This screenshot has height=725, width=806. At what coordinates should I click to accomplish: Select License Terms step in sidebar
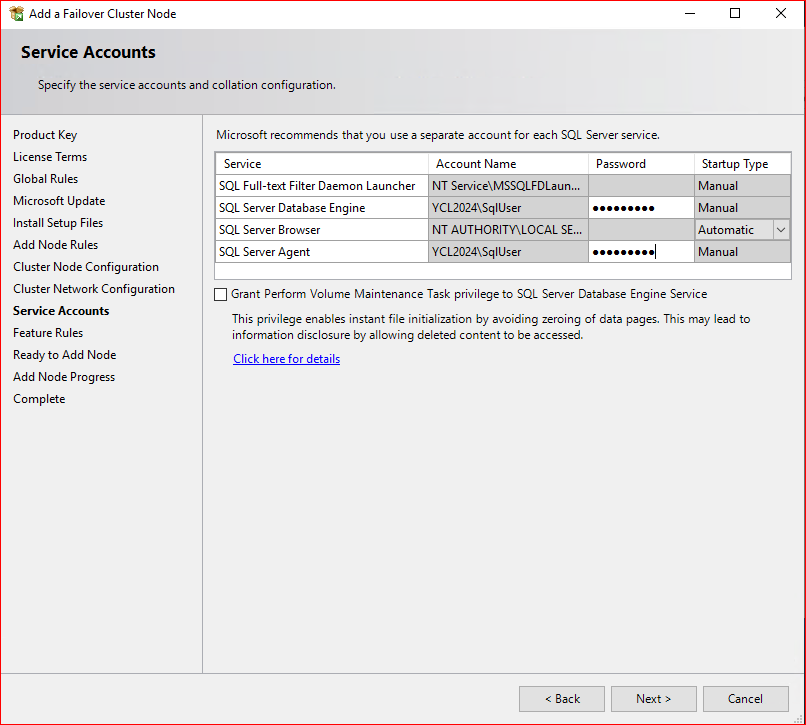[50, 157]
